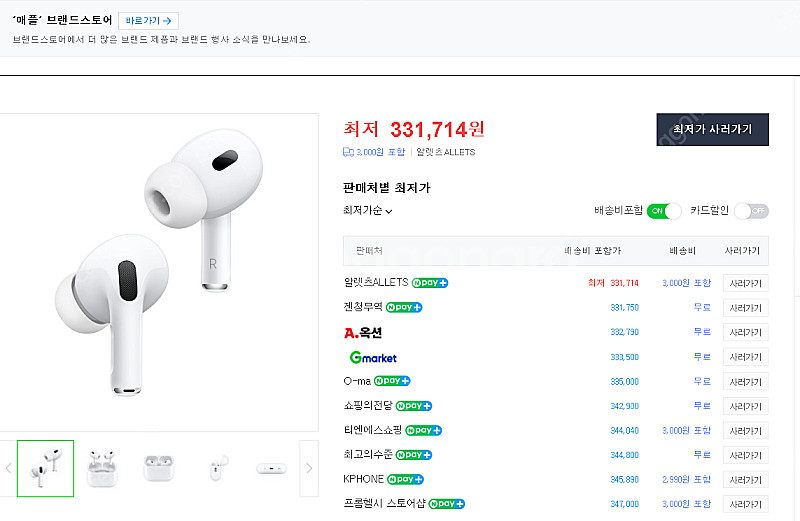Click the 344,830 price
Image resolution: width=800 pixels, height=521 pixels.
click(624, 455)
